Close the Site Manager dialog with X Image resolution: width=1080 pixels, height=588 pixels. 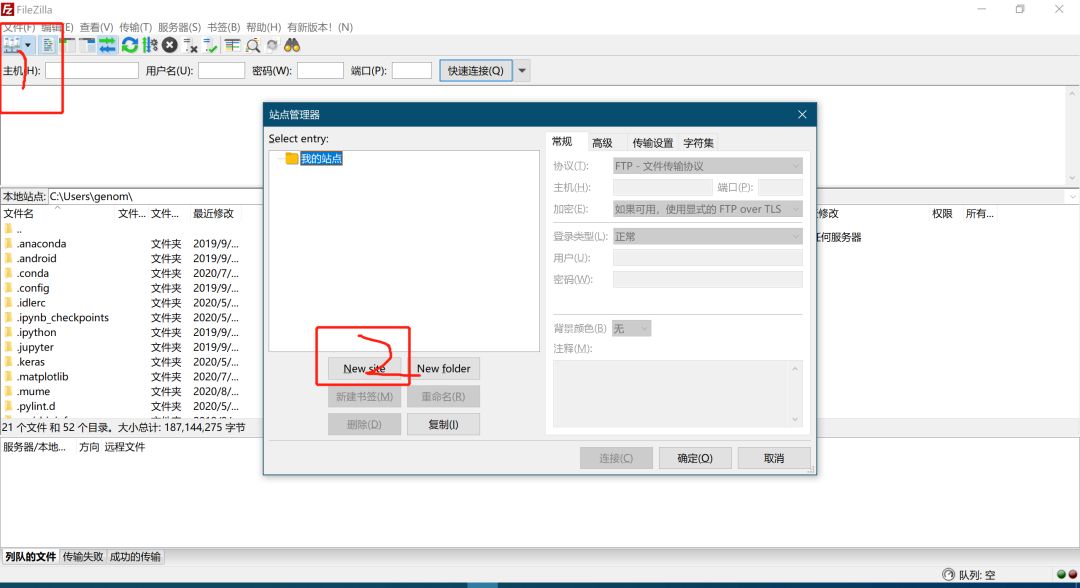pos(802,114)
